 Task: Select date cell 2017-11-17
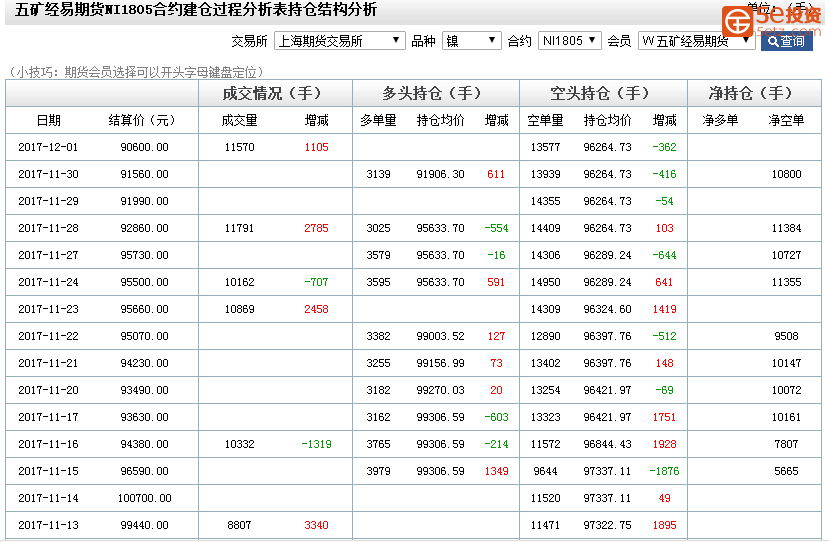point(48,417)
